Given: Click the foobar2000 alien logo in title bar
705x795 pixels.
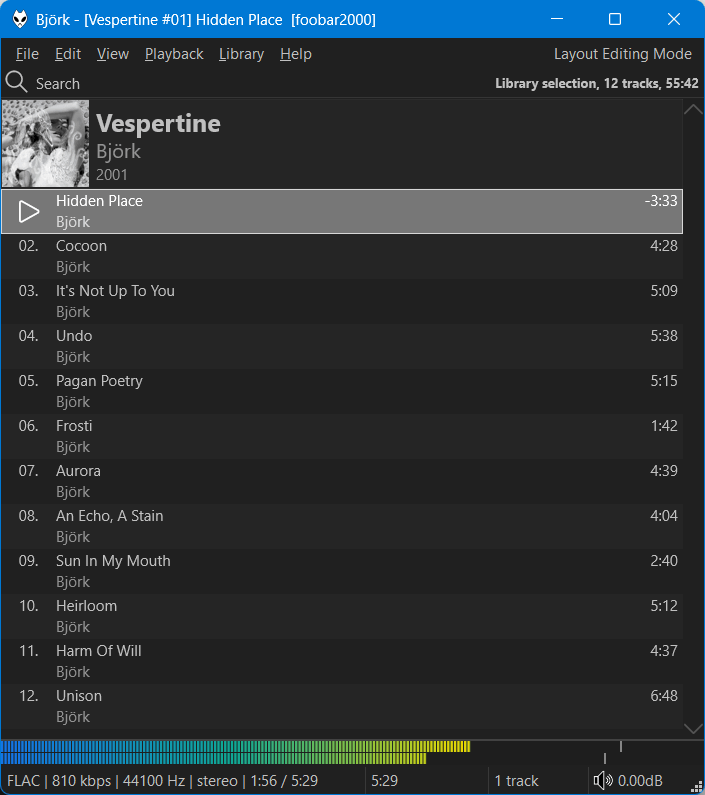Looking at the screenshot, I should click(x=20, y=19).
